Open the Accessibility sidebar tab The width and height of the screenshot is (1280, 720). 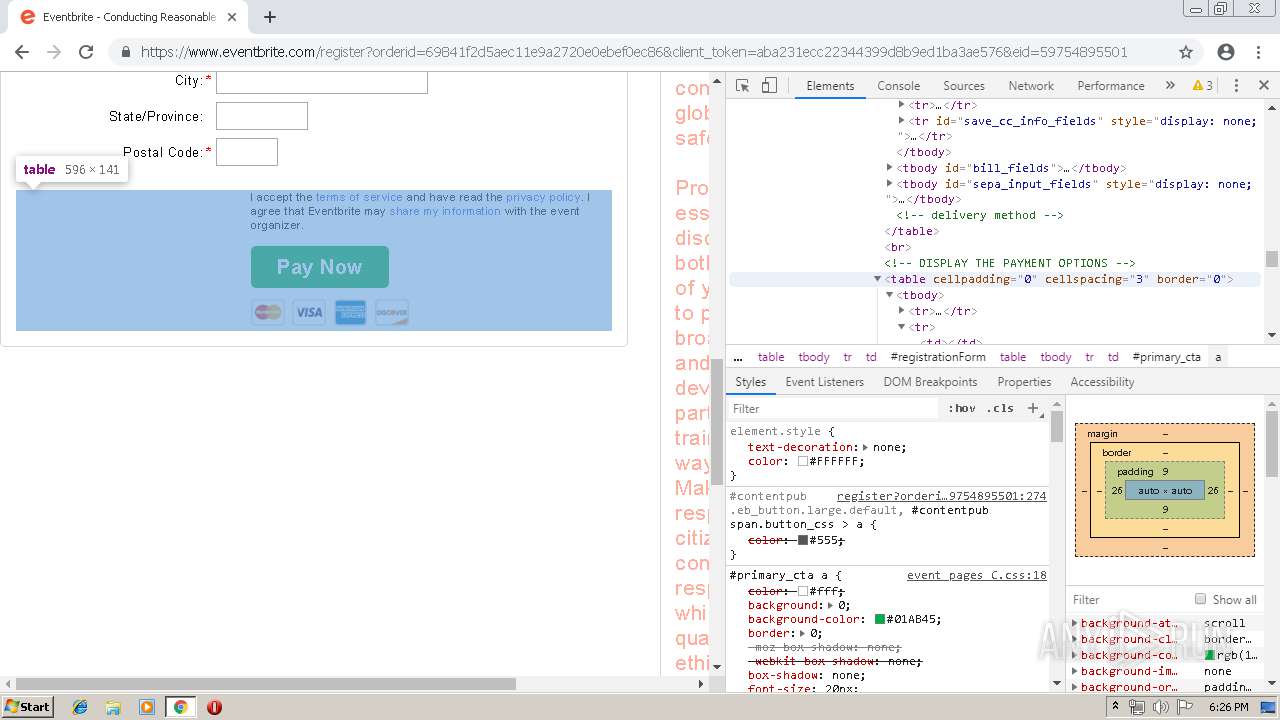point(1102,382)
